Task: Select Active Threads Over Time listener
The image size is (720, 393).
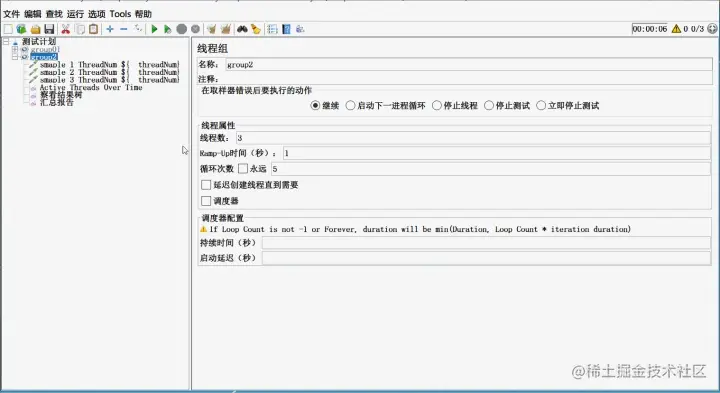Action: click(91, 87)
